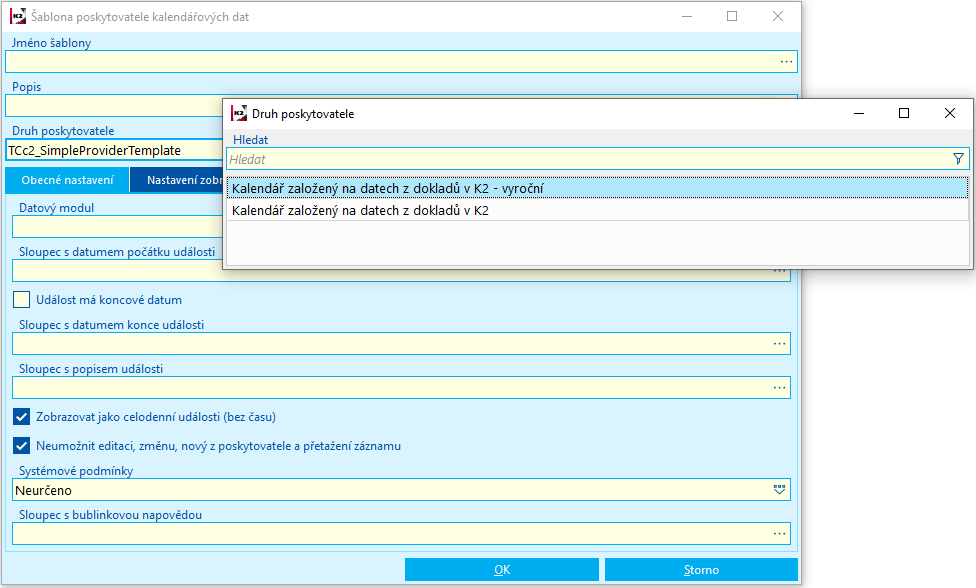Expand the Systémové podmínky dropdown arrow
The image size is (976, 588).
pos(779,490)
